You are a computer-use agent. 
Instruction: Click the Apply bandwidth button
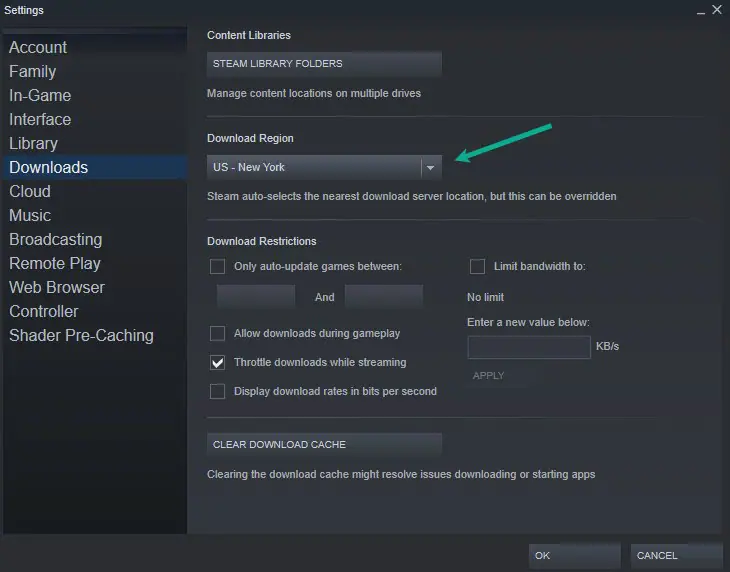coord(488,376)
